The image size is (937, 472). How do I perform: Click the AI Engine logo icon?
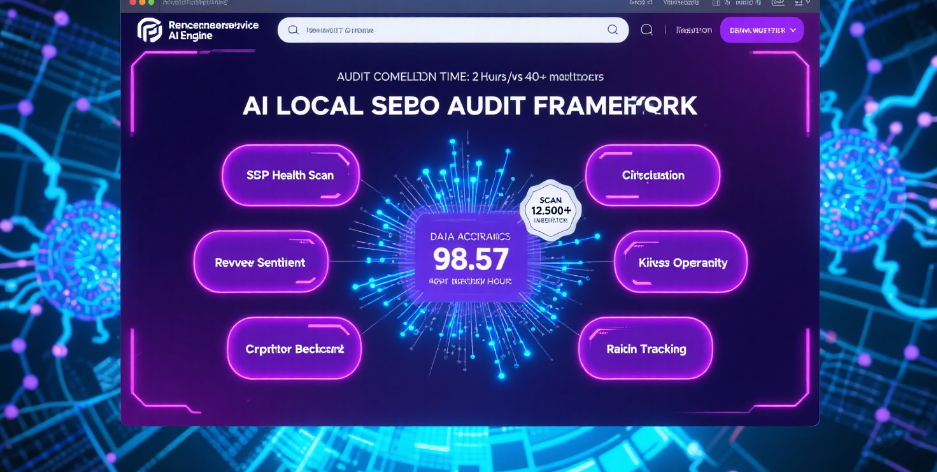(149, 30)
